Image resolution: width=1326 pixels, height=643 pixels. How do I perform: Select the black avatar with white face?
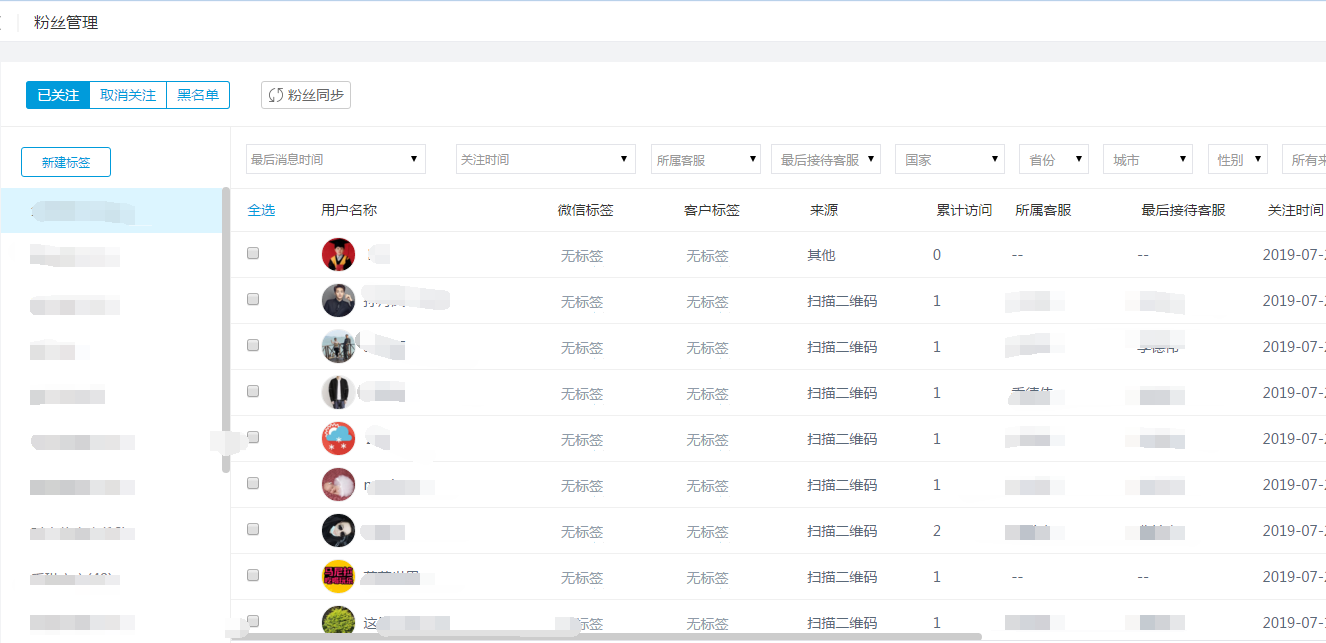[x=338, y=531]
